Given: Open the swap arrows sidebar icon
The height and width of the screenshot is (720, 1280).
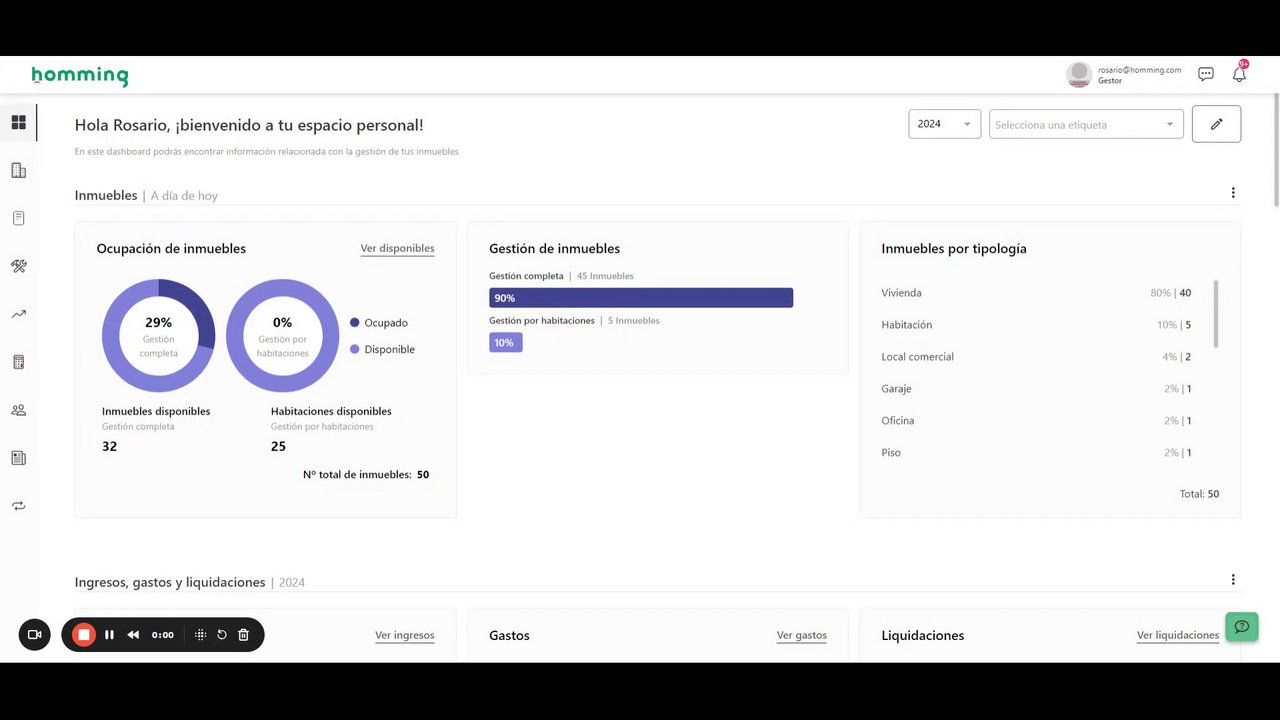Looking at the screenshot, I should 18,506.
